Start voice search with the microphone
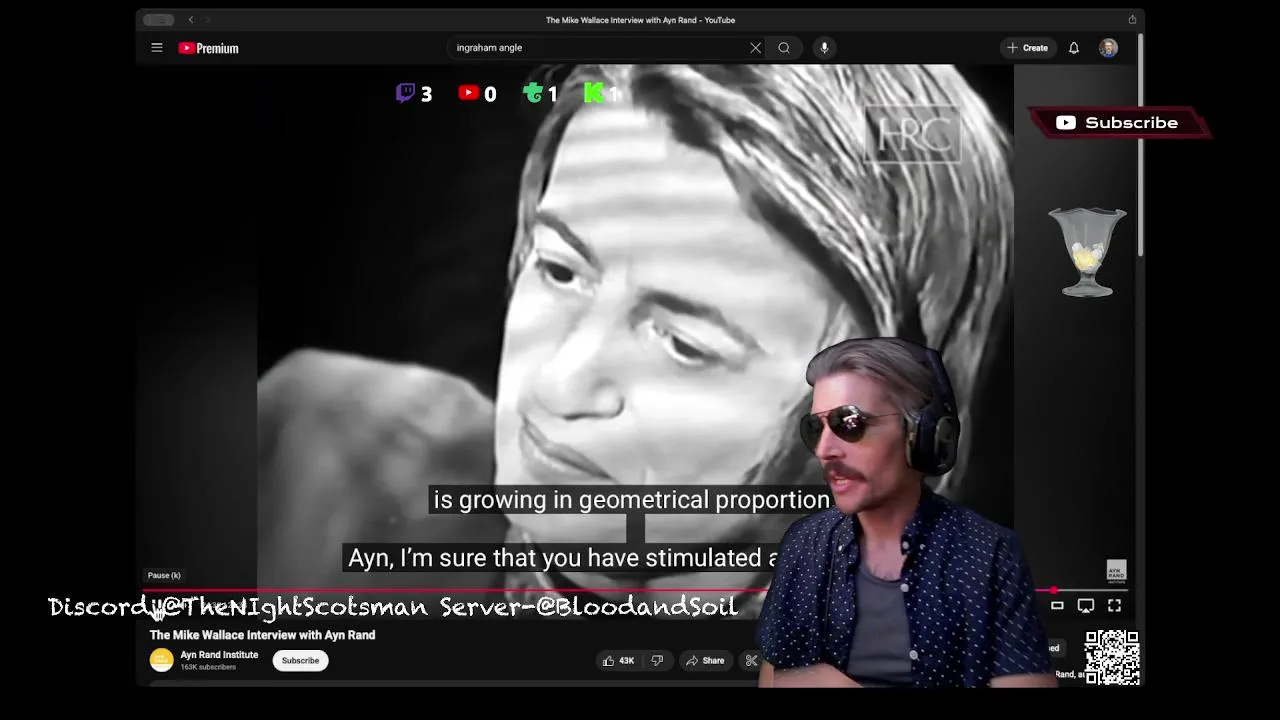The width and height of the screenshot is (1280, 720). point(824,48)
